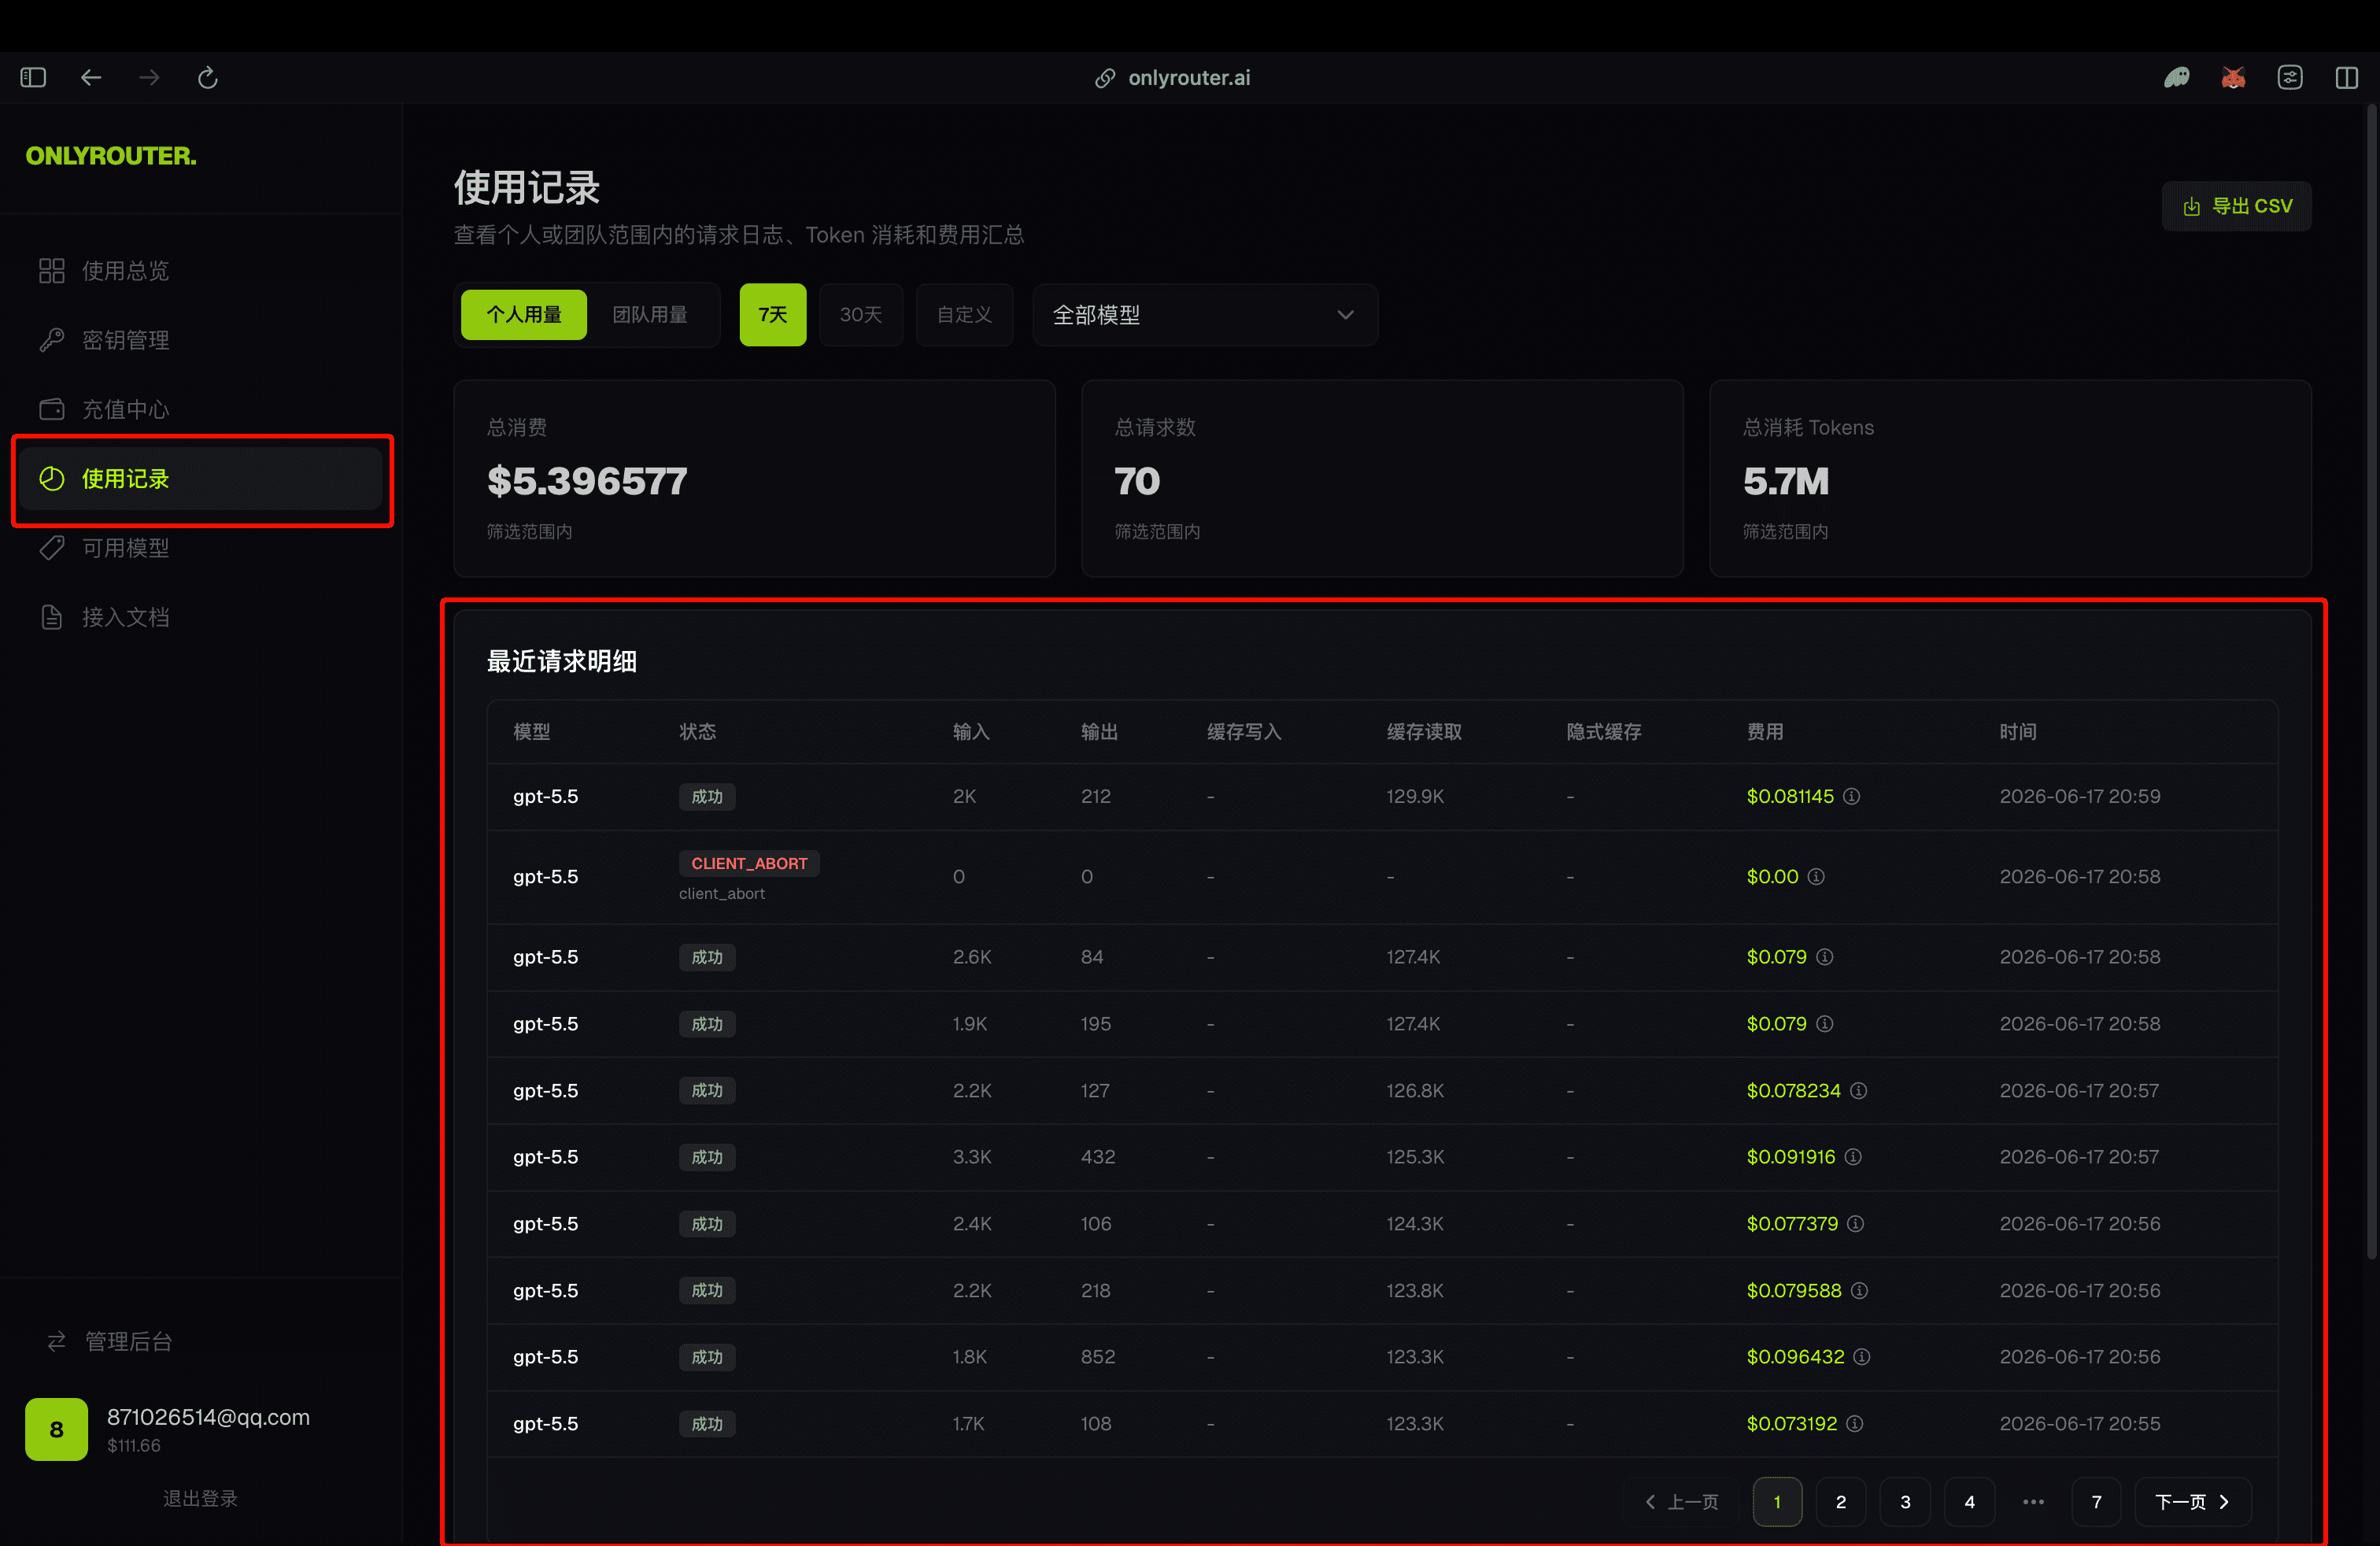2380x1546 pixels.
Task: Select the 7天 time range
Action: 773,314
